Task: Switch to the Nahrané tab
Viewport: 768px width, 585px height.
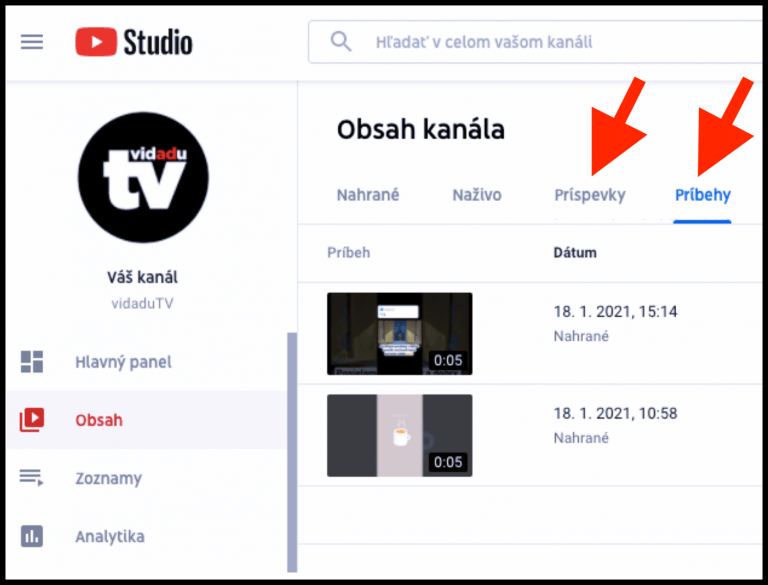Action: tap(367, 195)
